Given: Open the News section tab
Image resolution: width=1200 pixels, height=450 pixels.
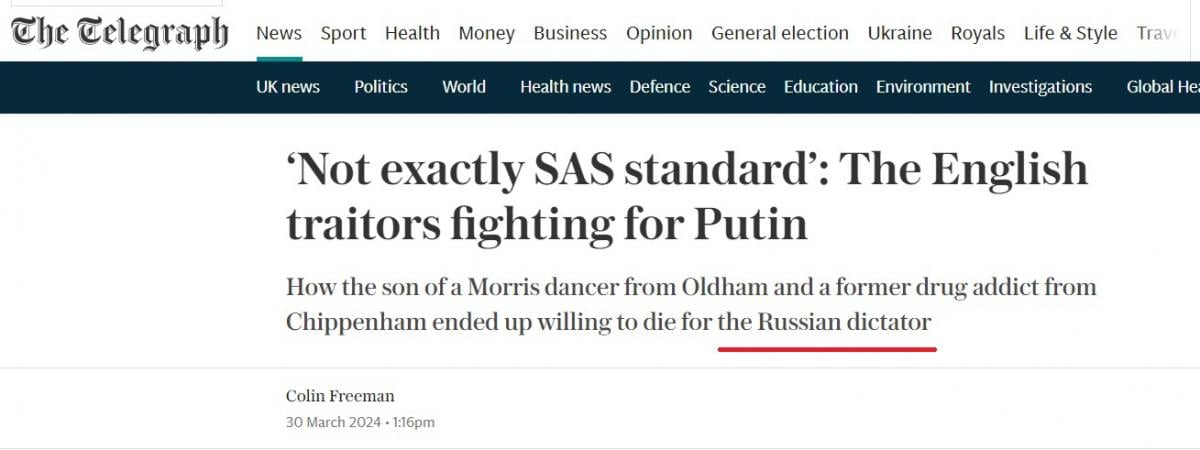Looking at the screenshot, I should coord(279,33).
